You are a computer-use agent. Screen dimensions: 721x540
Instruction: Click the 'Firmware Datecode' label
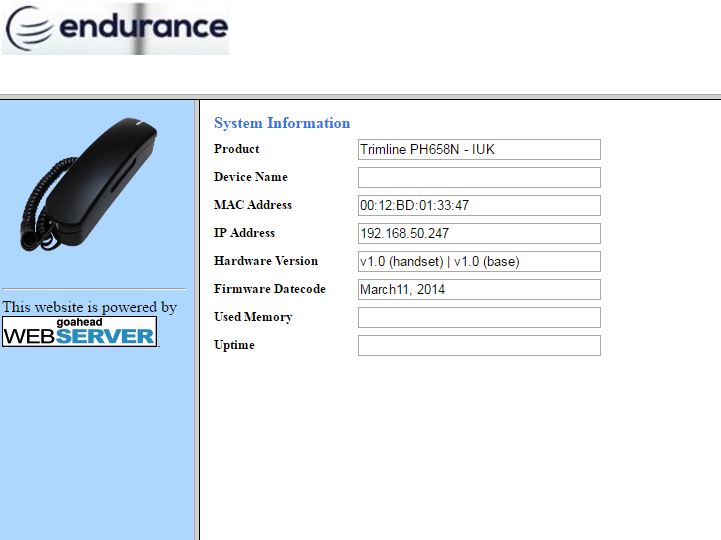click(270, 289)
